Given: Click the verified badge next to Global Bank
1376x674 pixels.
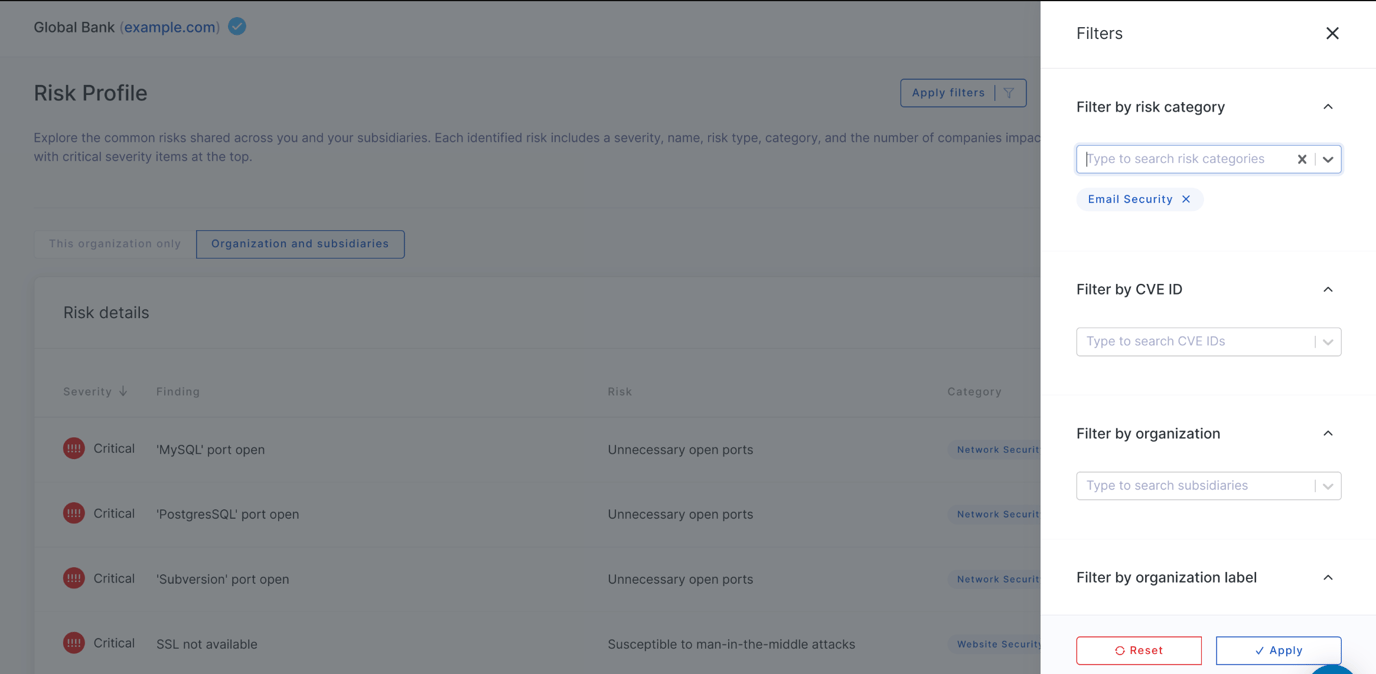Looking at the screenshot, I should coord(237,27).
